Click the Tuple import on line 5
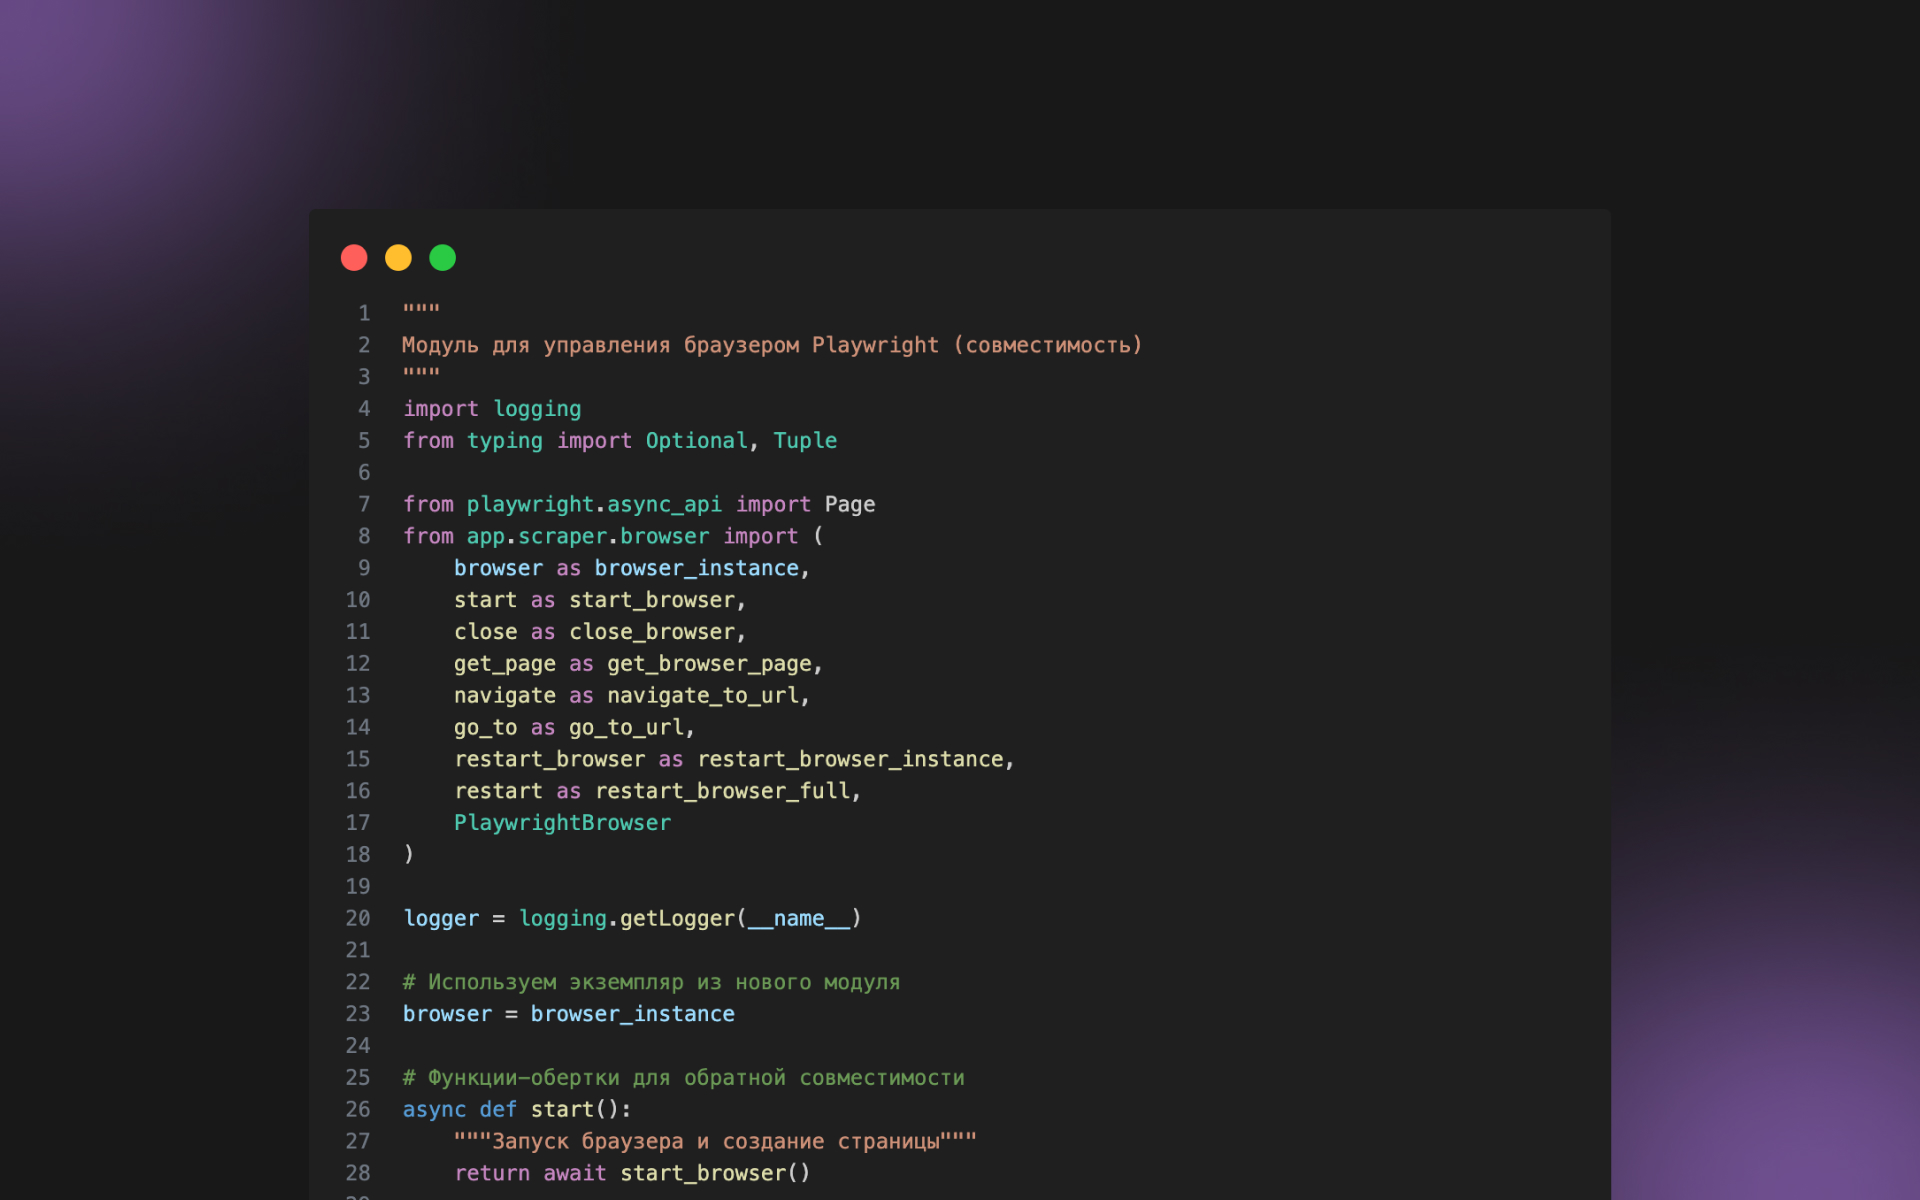Image resolution: width=1920 pixels, height=1200 pixels. [x=806, y=440]
